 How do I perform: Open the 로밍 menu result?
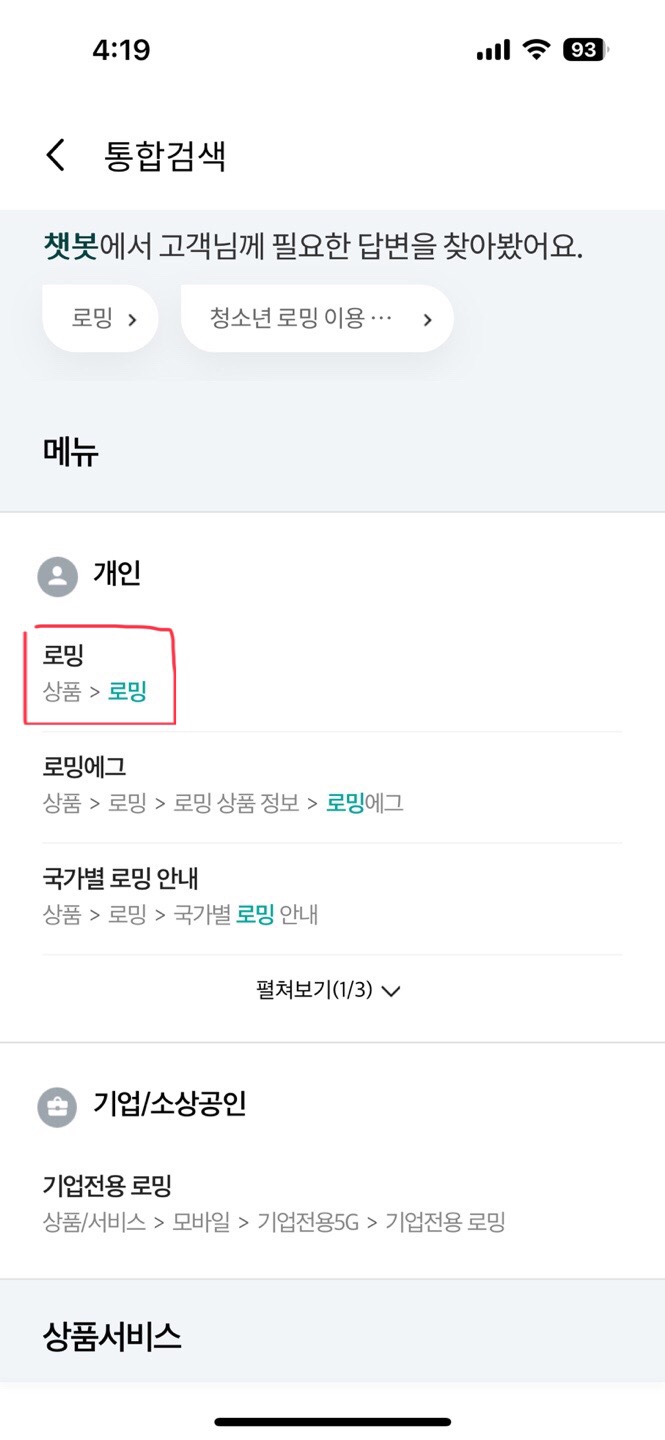(x=63, y=656)
